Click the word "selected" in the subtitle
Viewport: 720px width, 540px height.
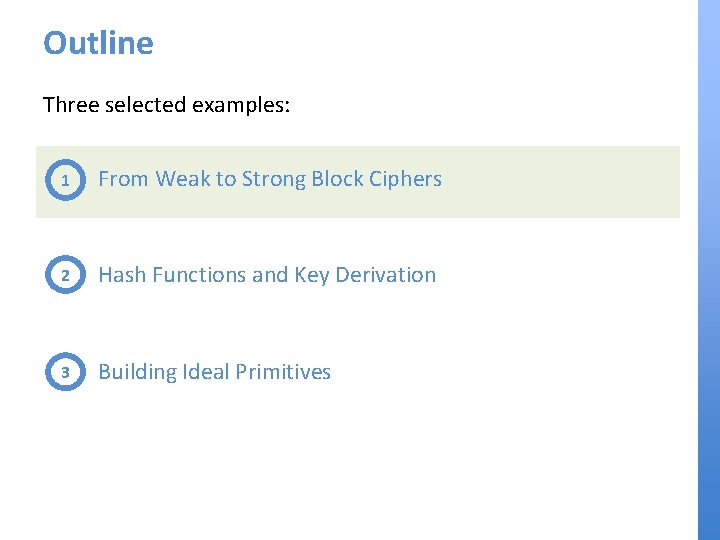144,104
